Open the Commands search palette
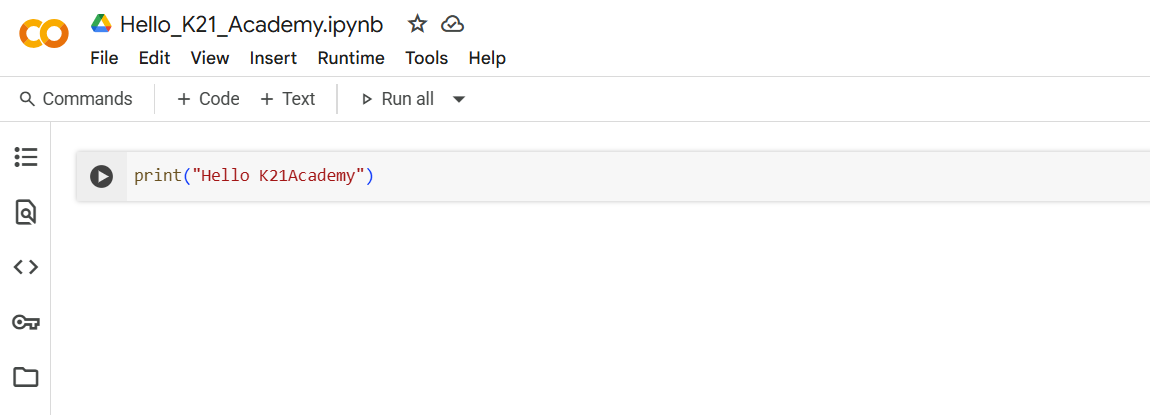Image resolution: width=1150 pixels, height=415 pixels. (76, 99)
